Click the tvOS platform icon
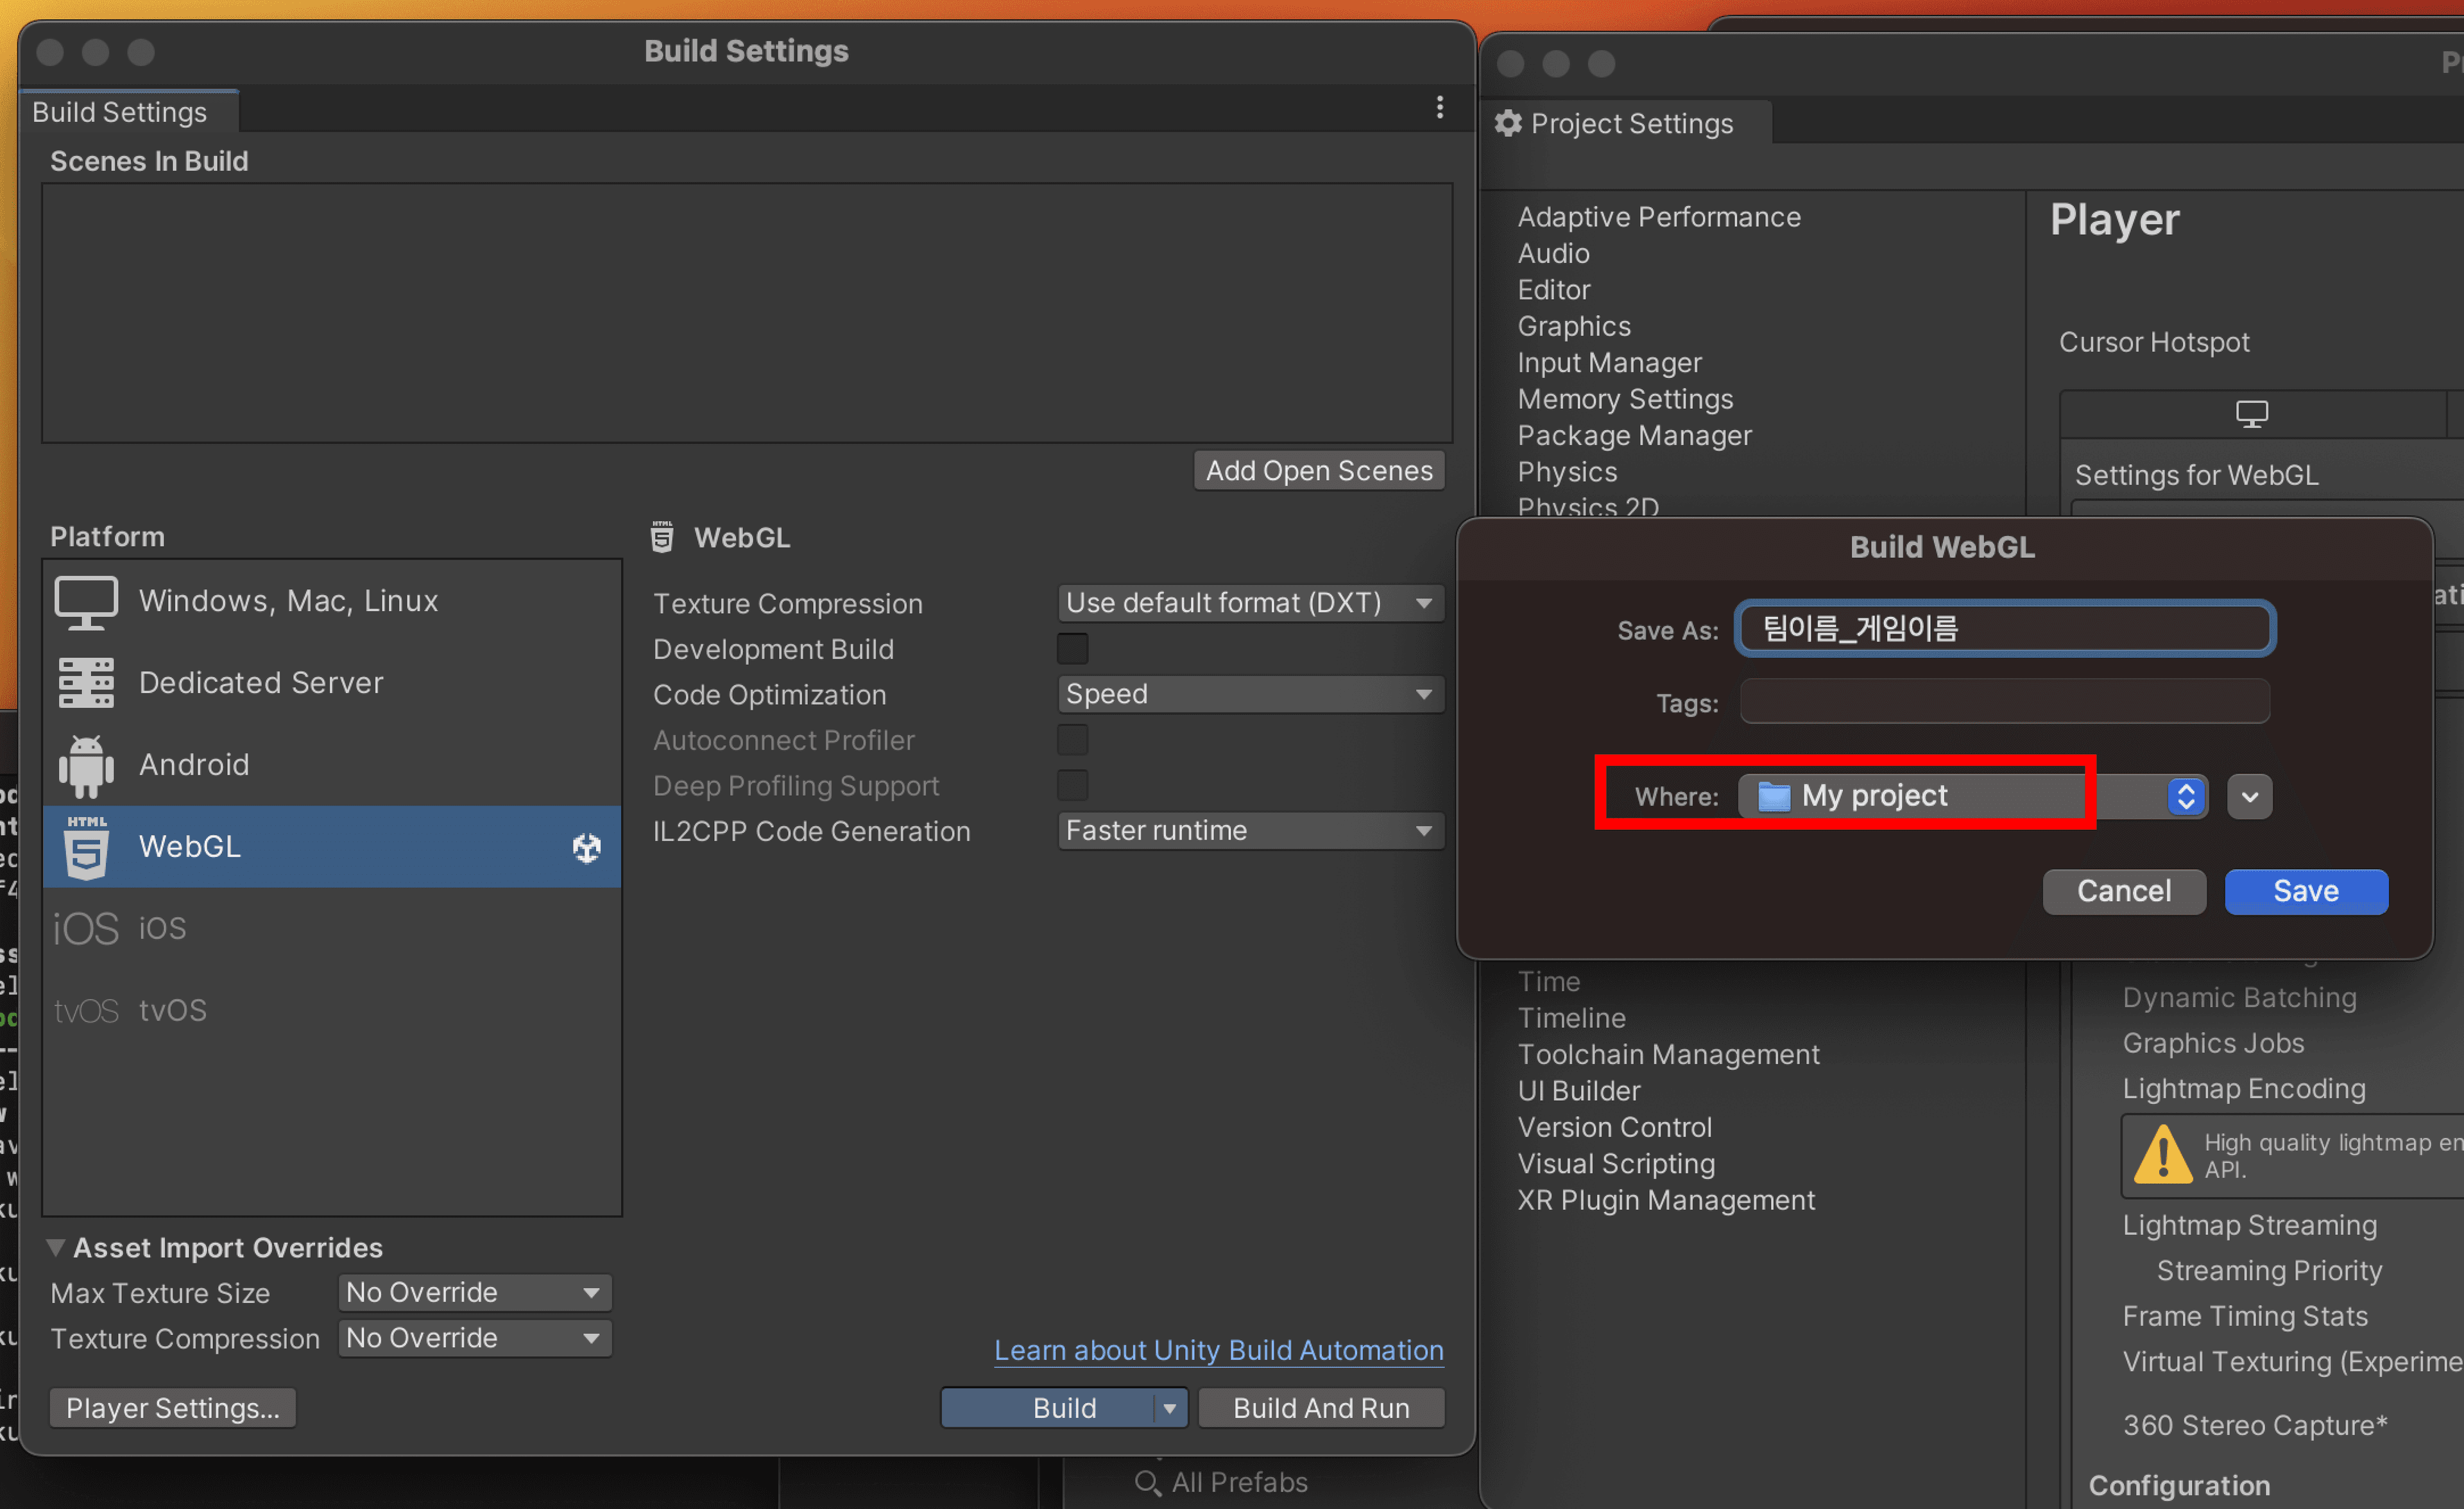The width and height of the screenshot is (2464, 1509). pyautogui.click(x=86, y=1011)
